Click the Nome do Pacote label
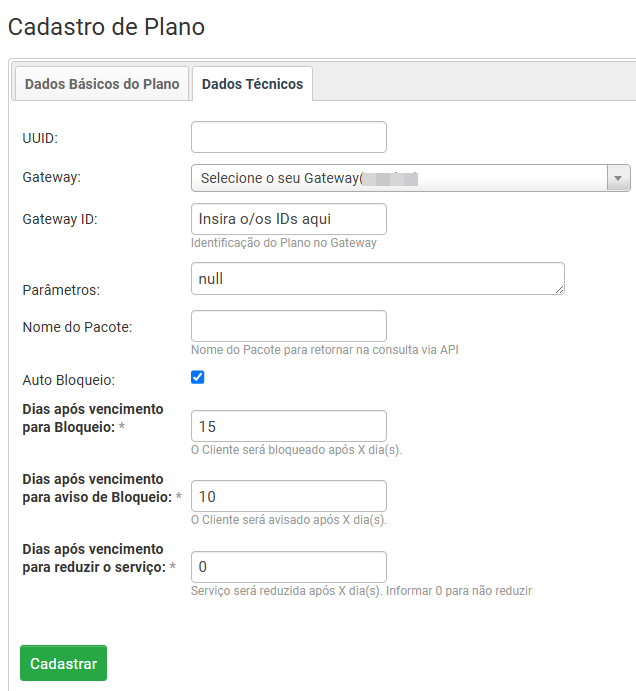The image size is (636, 691). 77,326
